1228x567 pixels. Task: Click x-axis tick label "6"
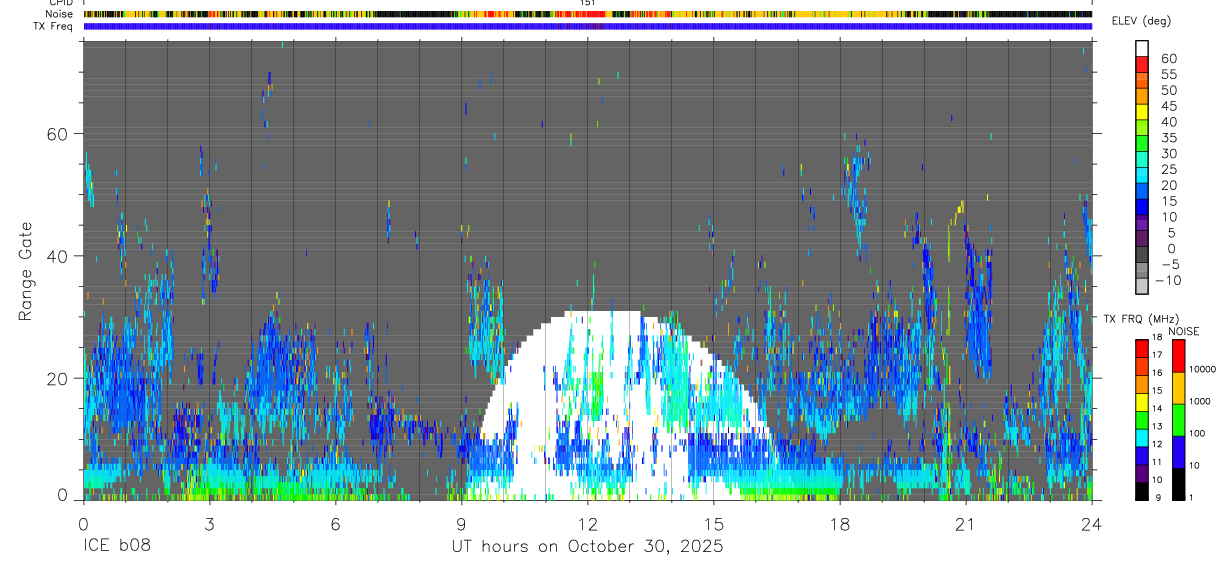335,523
